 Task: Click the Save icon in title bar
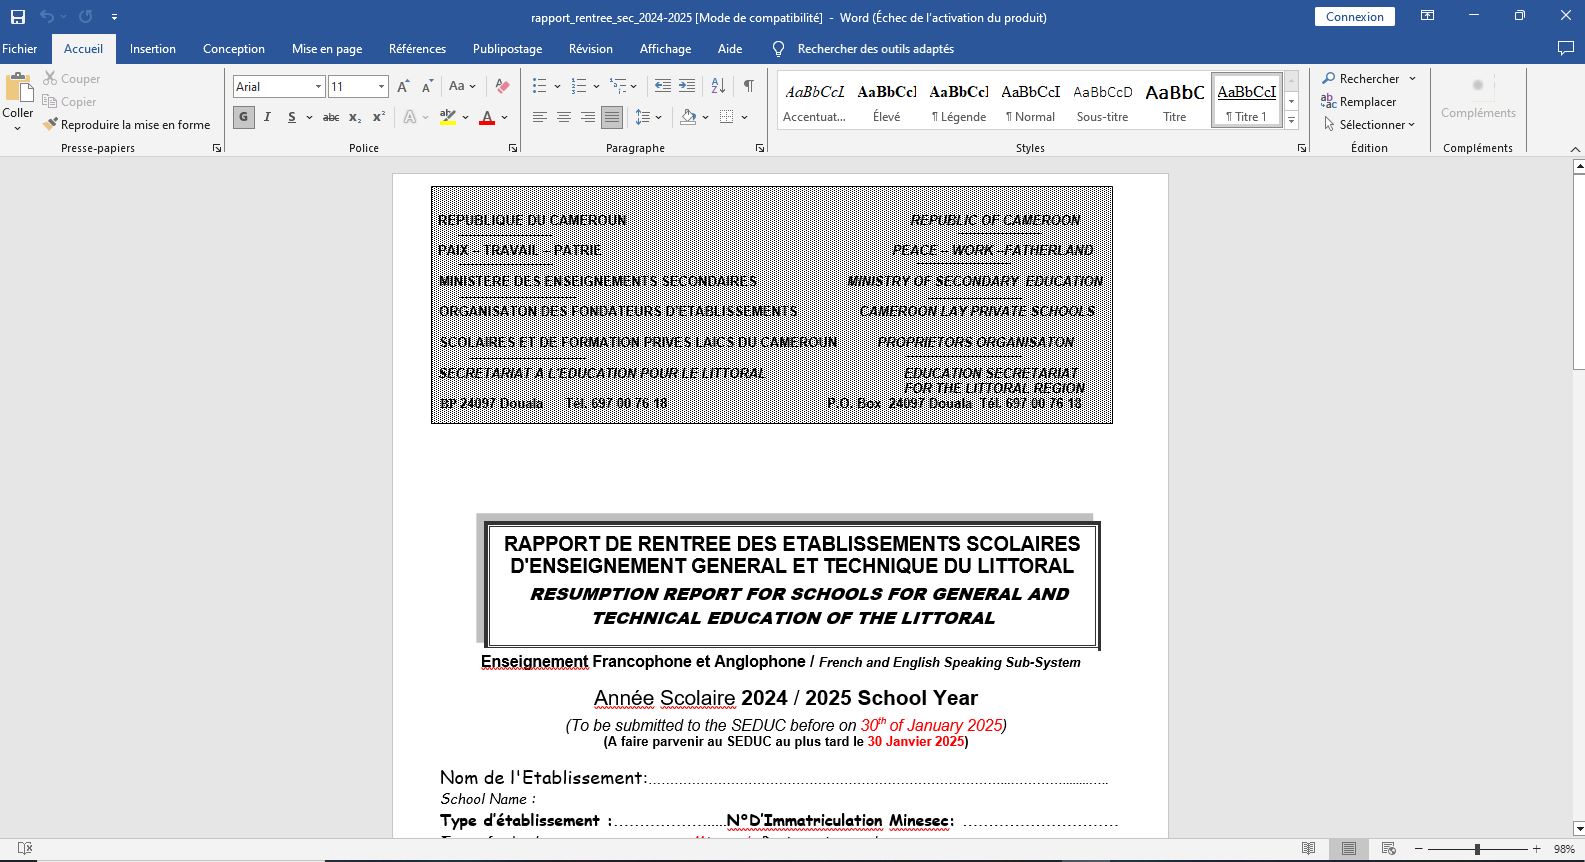point(18,17)
